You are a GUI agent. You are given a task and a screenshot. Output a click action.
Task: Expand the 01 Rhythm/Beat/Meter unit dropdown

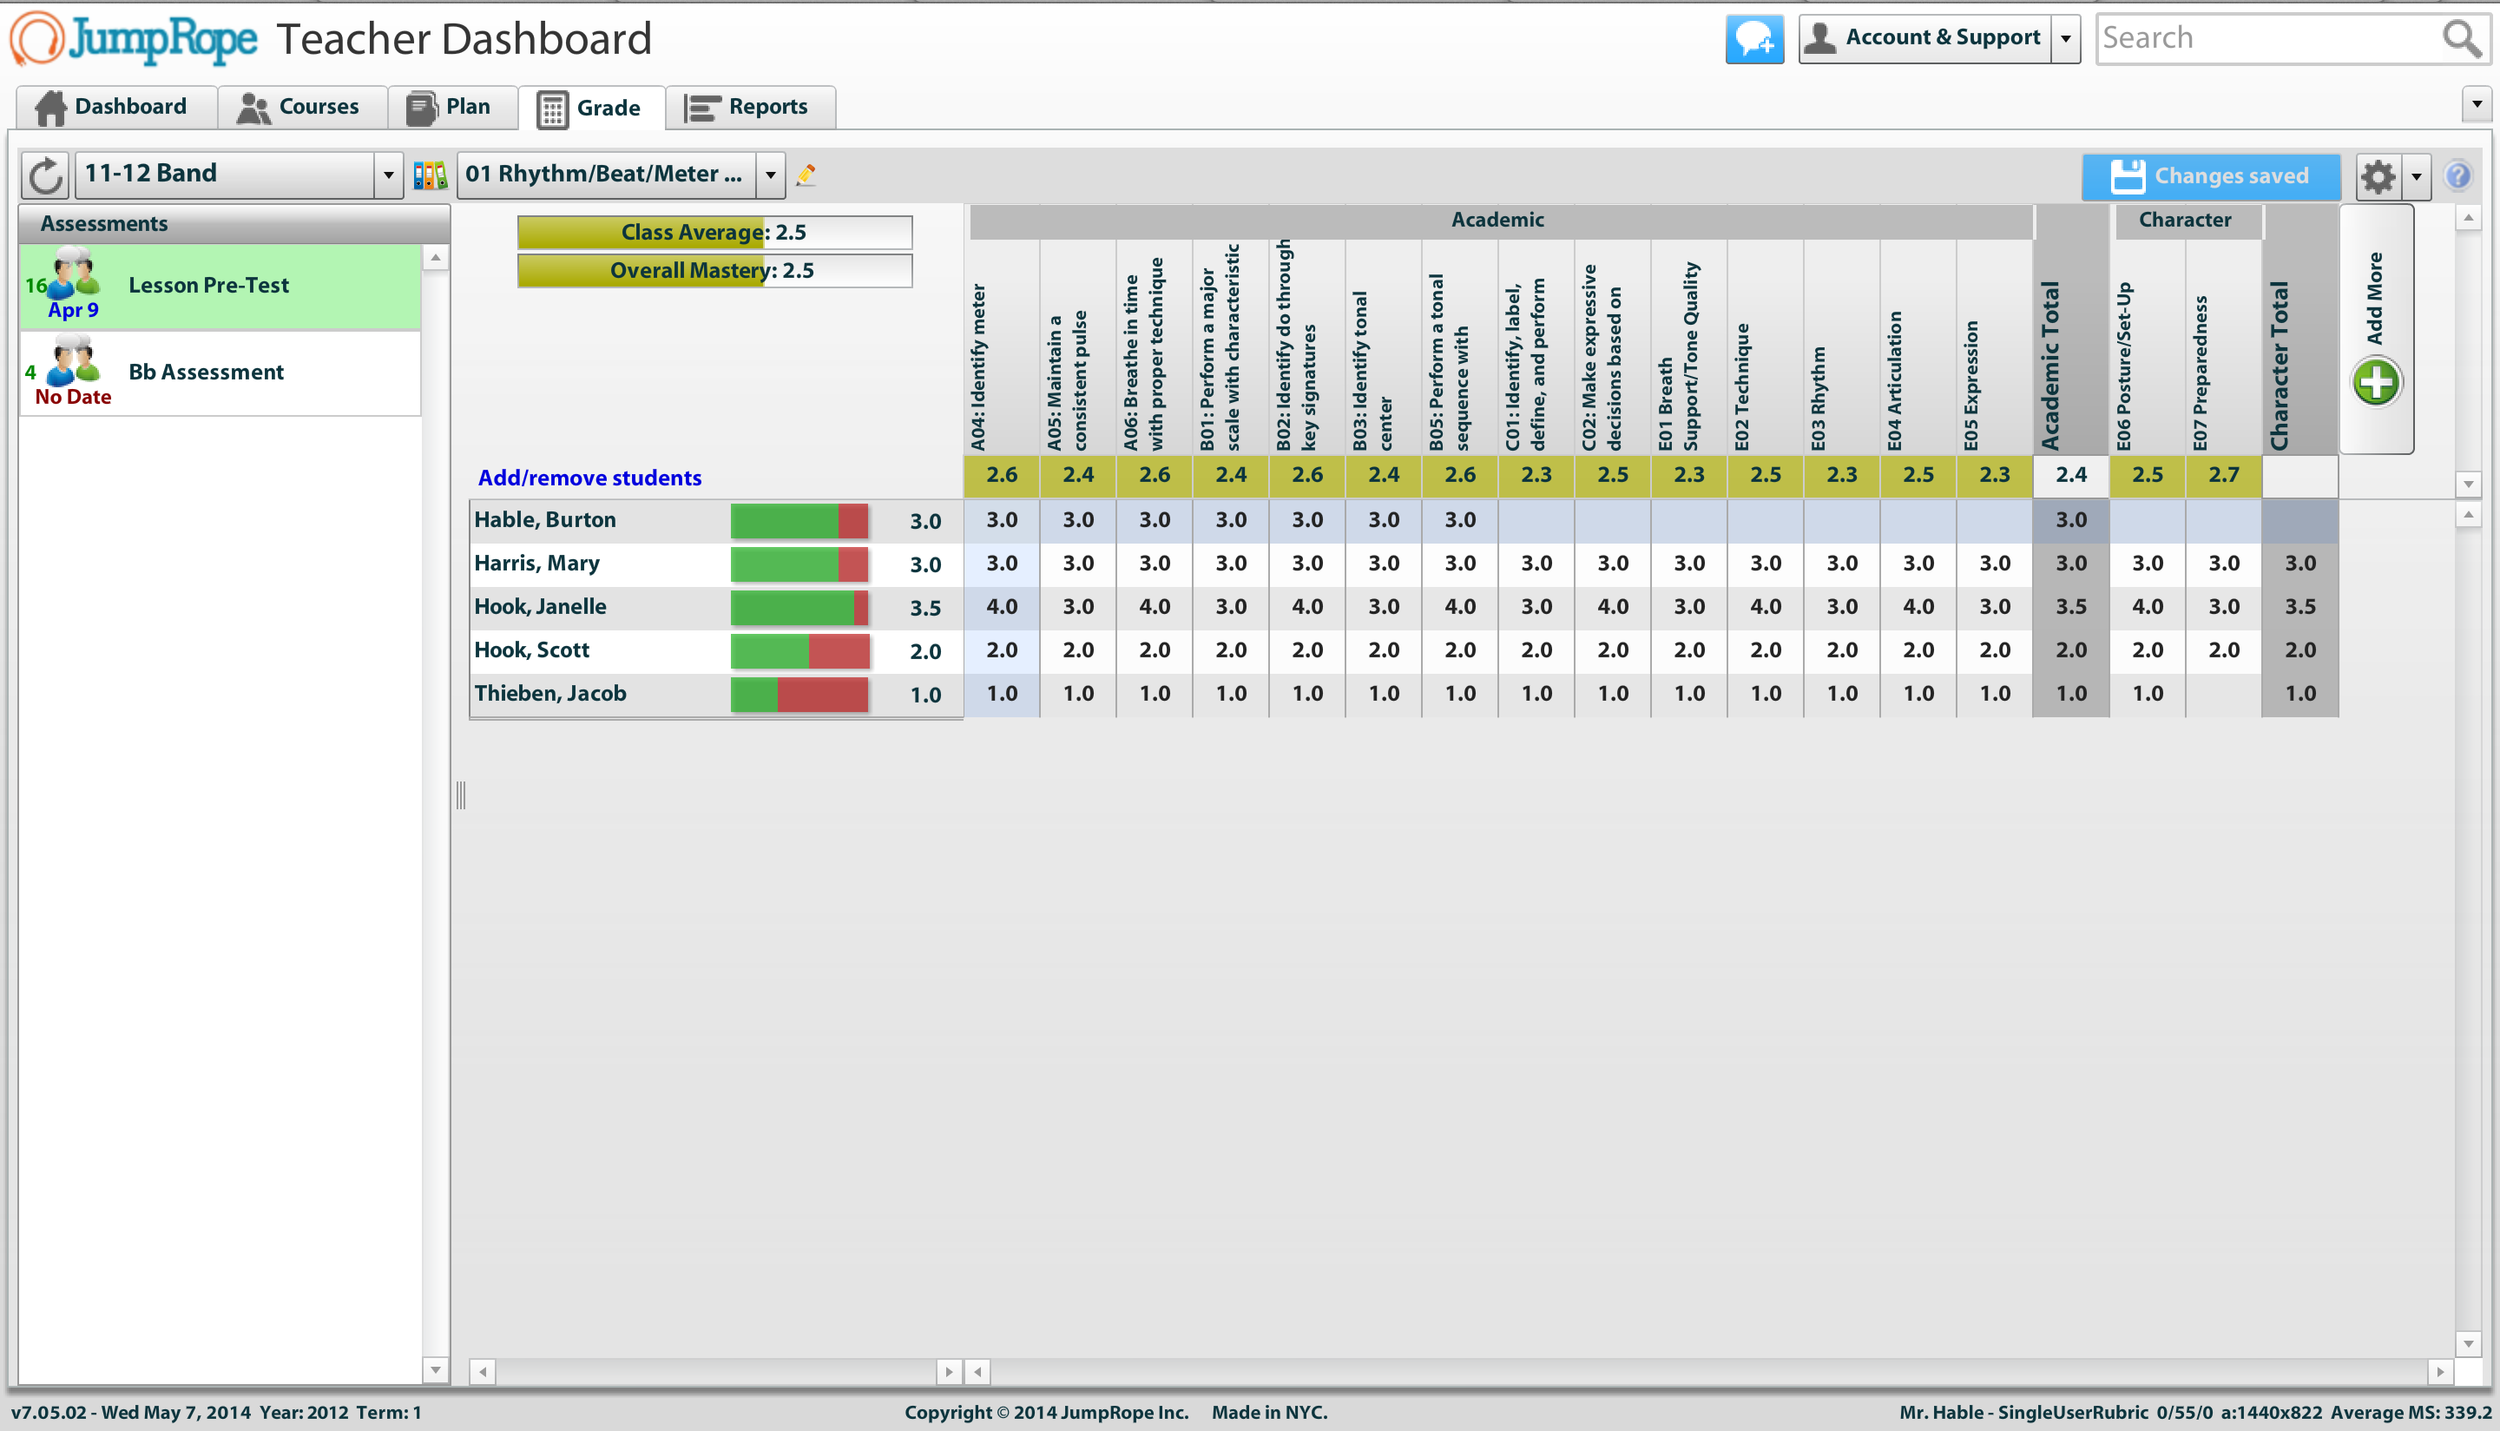pyautogui.click(x=770, y=176)
